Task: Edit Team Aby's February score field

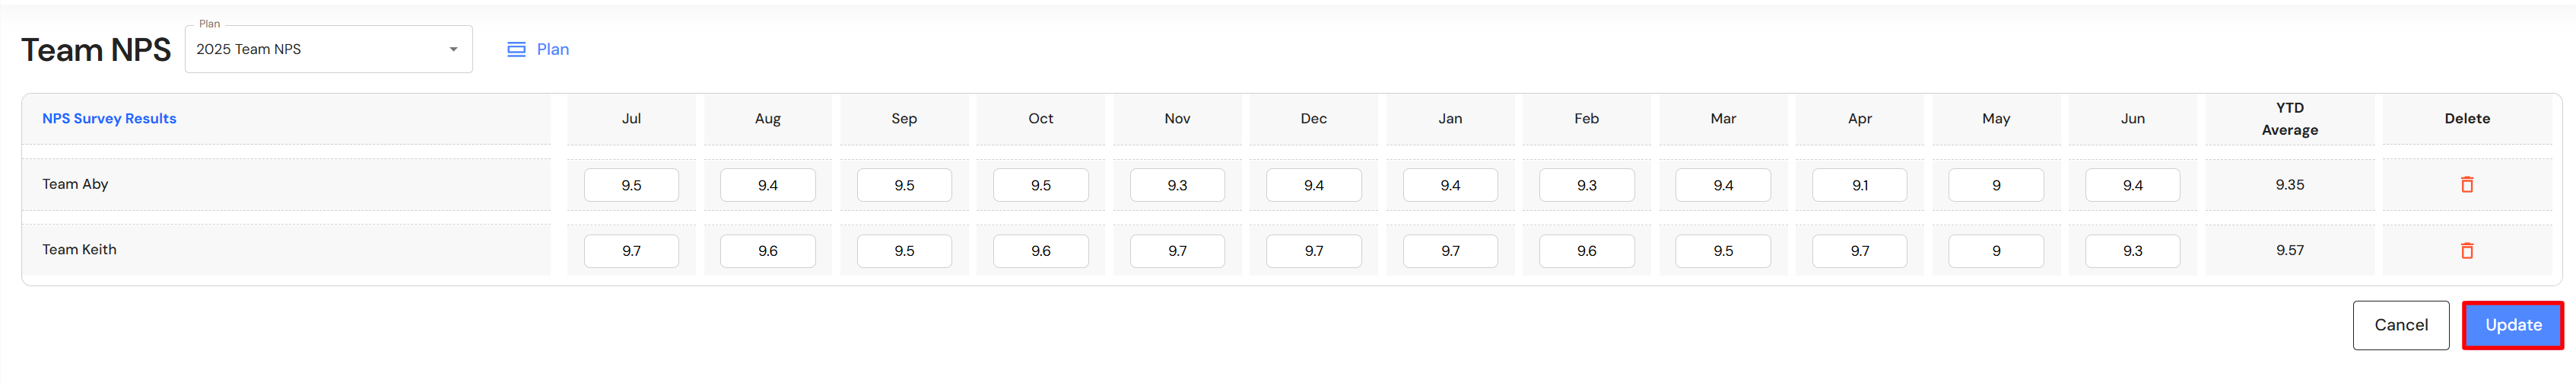Action: (1586, 186)
